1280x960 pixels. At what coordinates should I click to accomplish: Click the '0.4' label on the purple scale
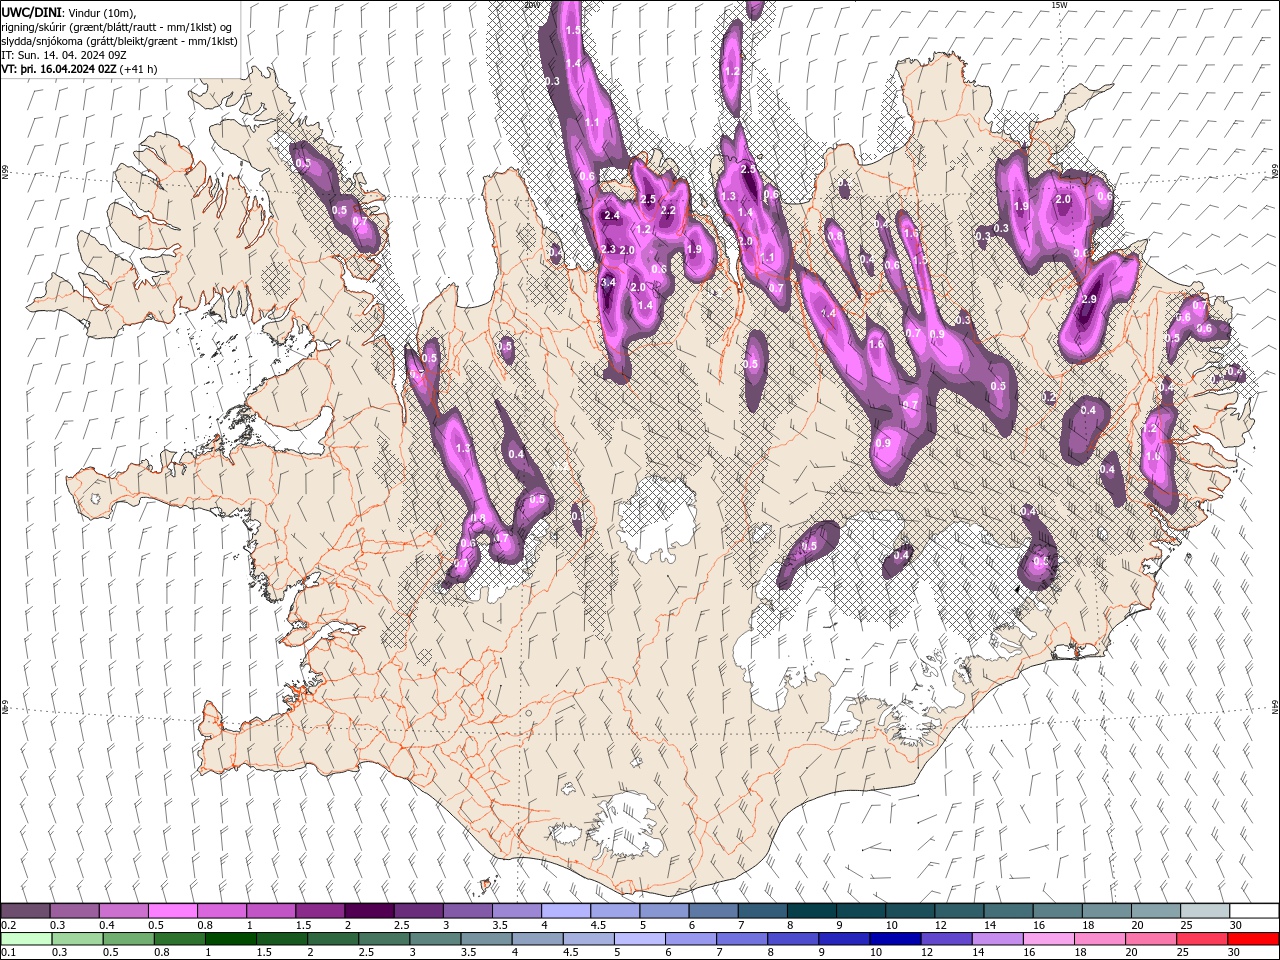pyautogui.click(x=107, y=925)
